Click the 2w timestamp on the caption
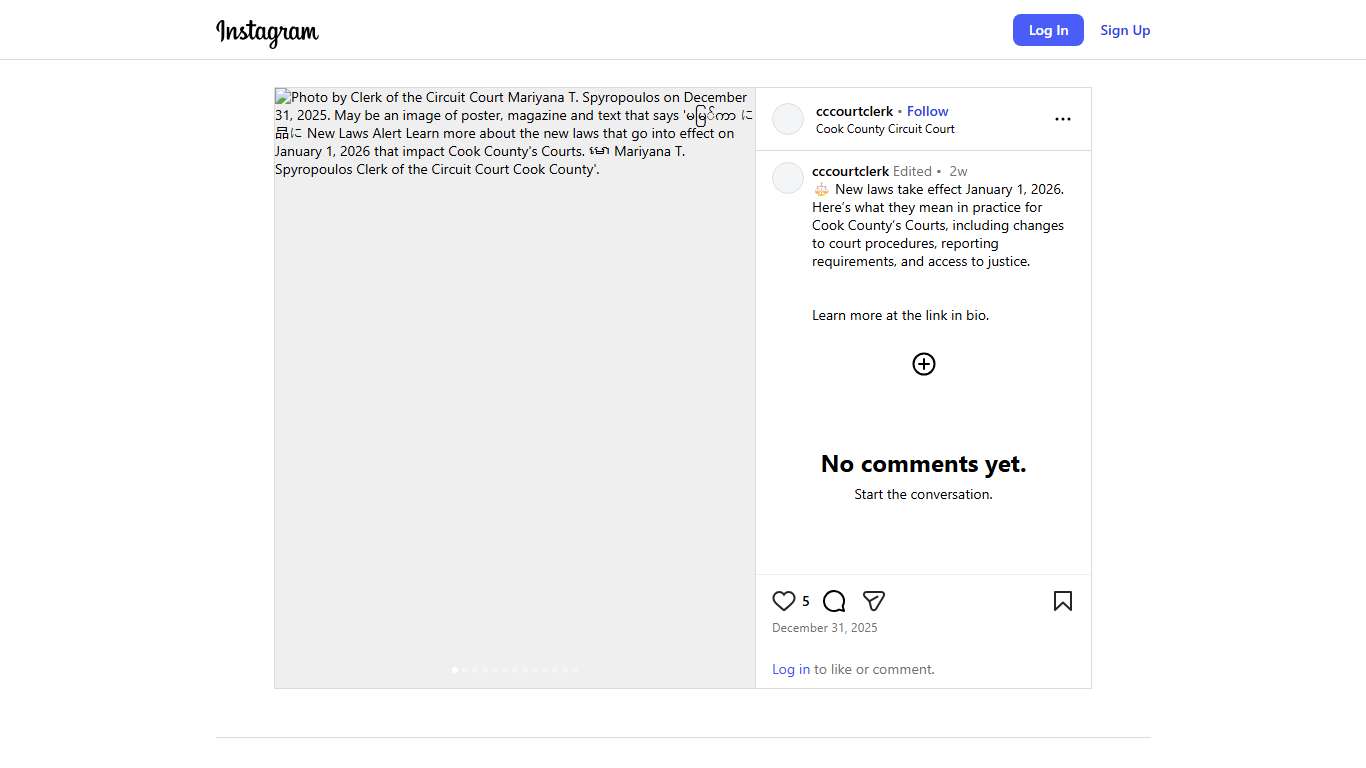The width and height of the screenshot is (1366, 768). tap(958, 171)
